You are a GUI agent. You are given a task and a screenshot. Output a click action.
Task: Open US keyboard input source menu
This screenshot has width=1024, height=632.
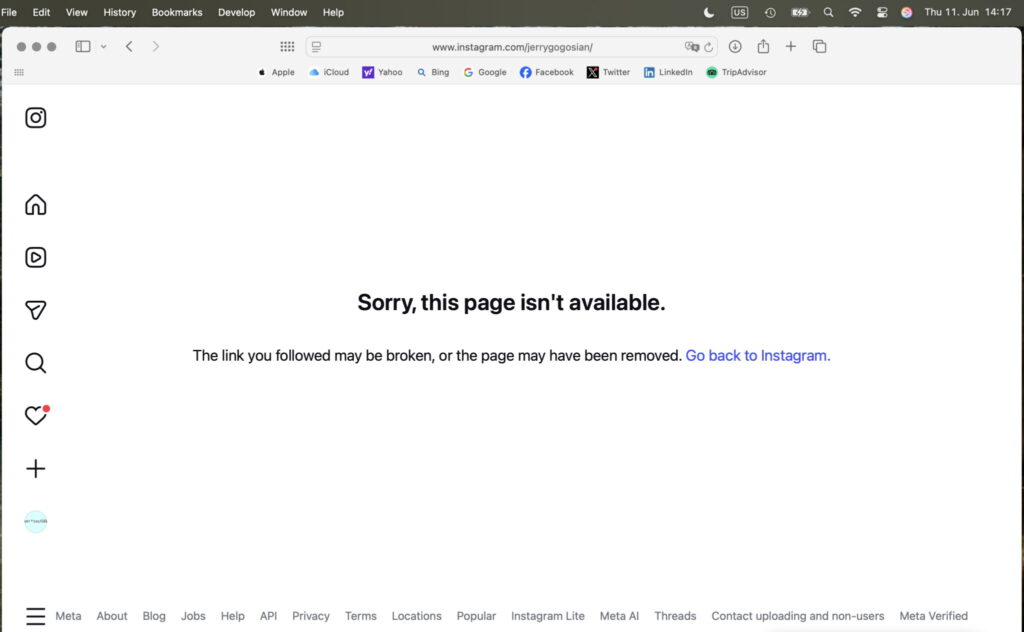click(x=739, y=12)
